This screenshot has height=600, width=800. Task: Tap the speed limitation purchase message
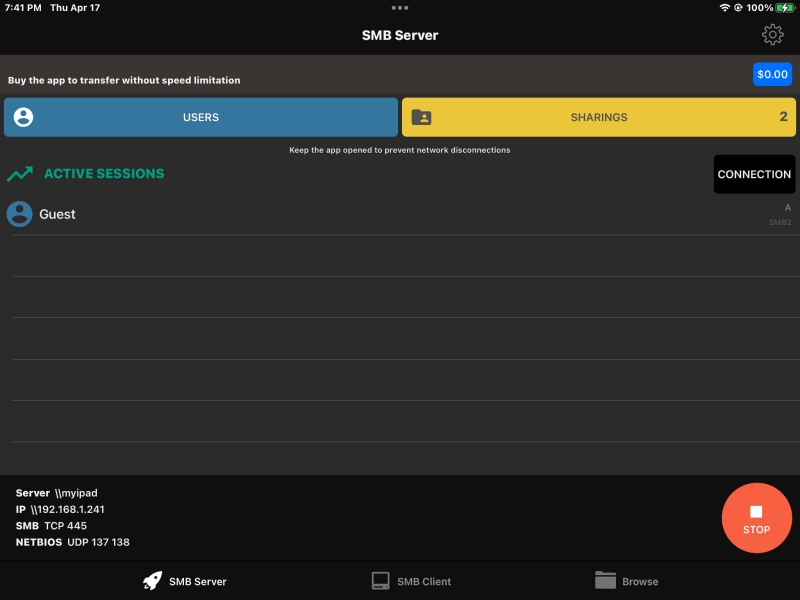(124, 80)
